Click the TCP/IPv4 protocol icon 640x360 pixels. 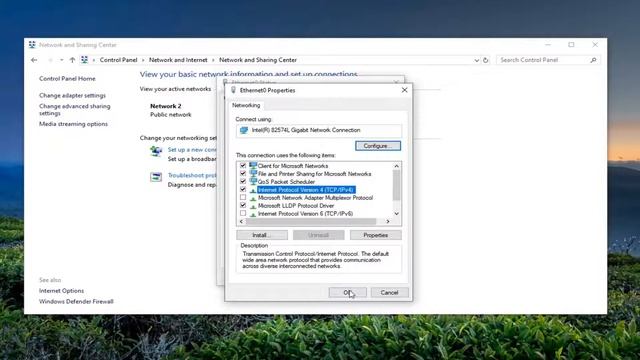click(253, 190)
